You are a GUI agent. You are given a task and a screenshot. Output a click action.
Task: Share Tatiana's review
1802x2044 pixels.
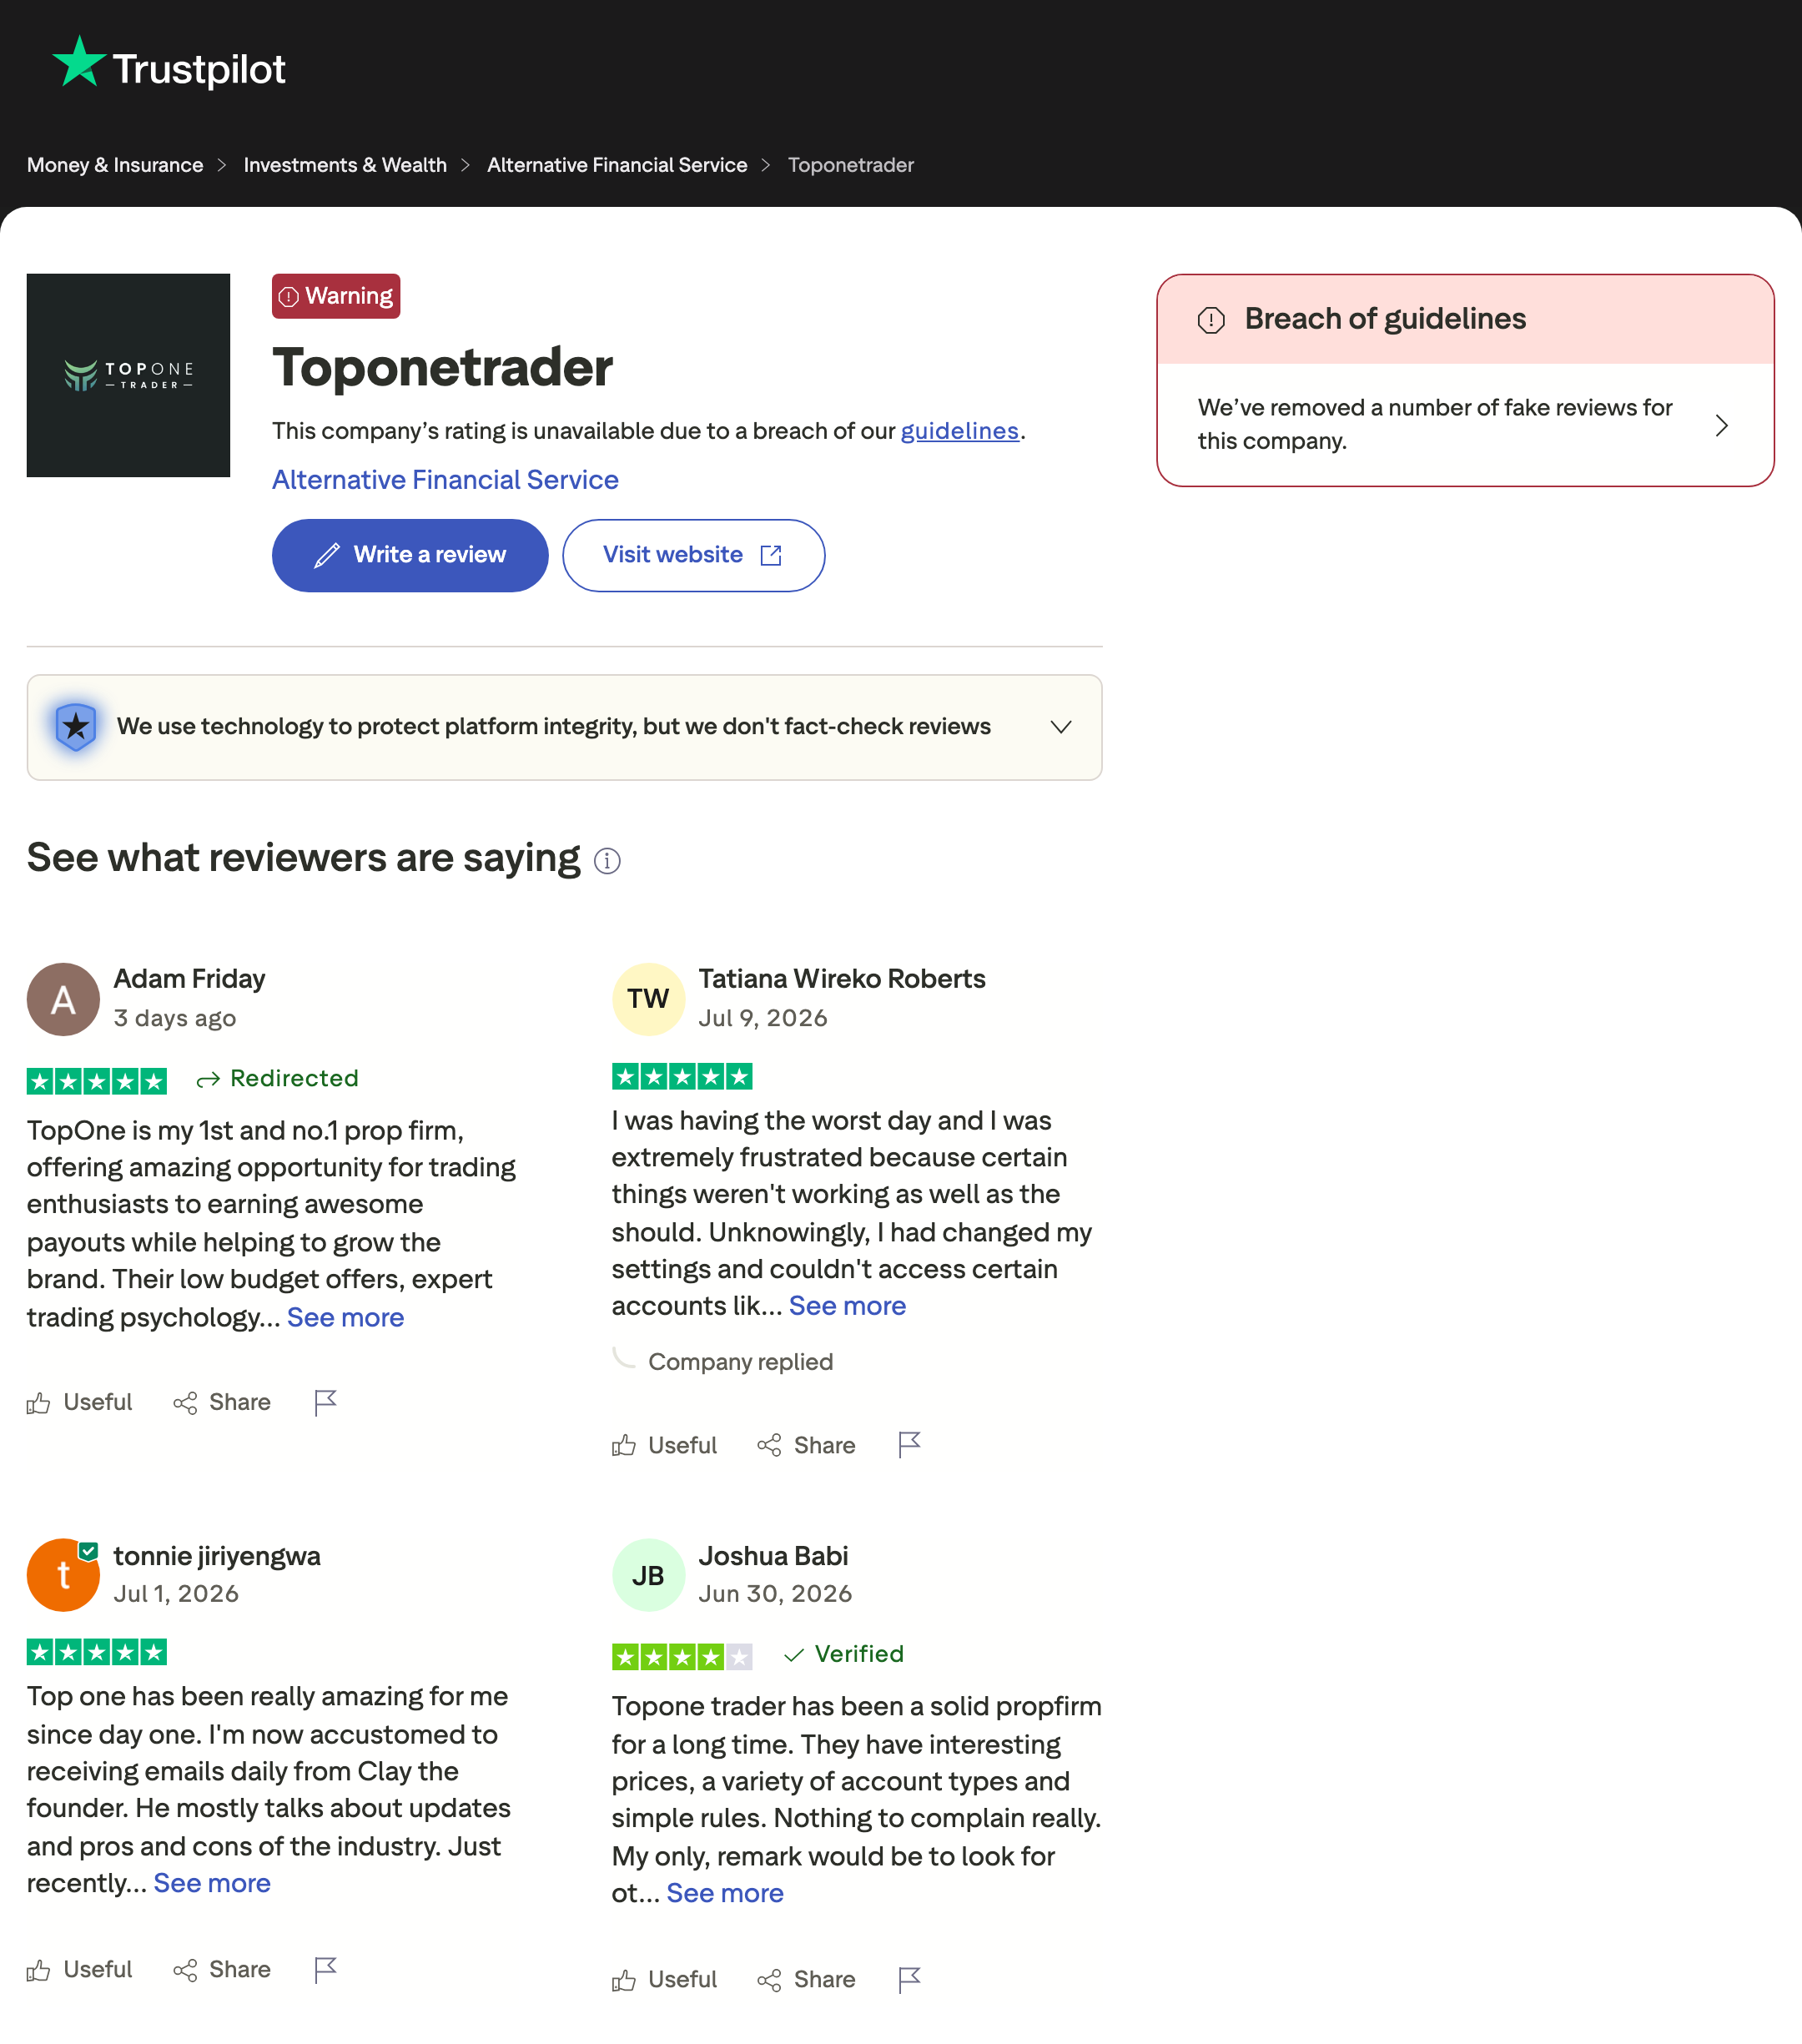pyautogui.click(x=806, y=1446)
